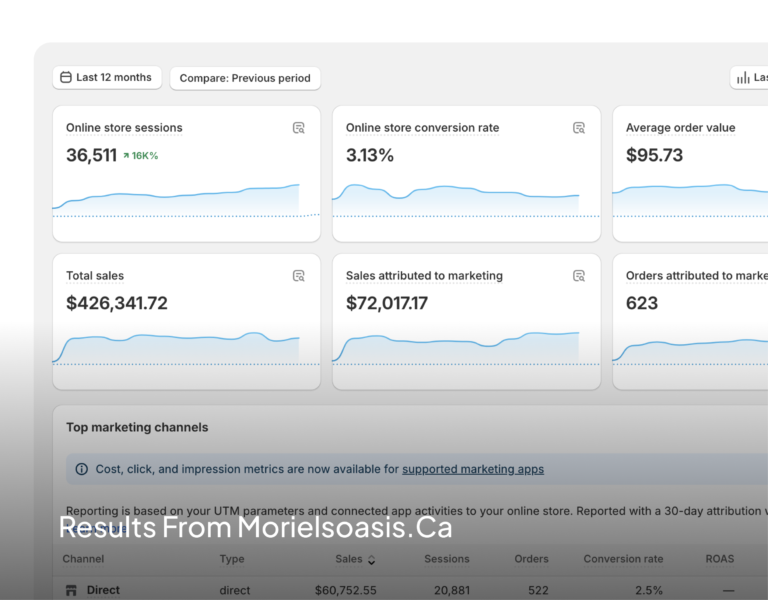Click the conversion rate sparkline chart
Image resolution: width=768 pixels, height=600 pixels.
click(x=466, y=200)
